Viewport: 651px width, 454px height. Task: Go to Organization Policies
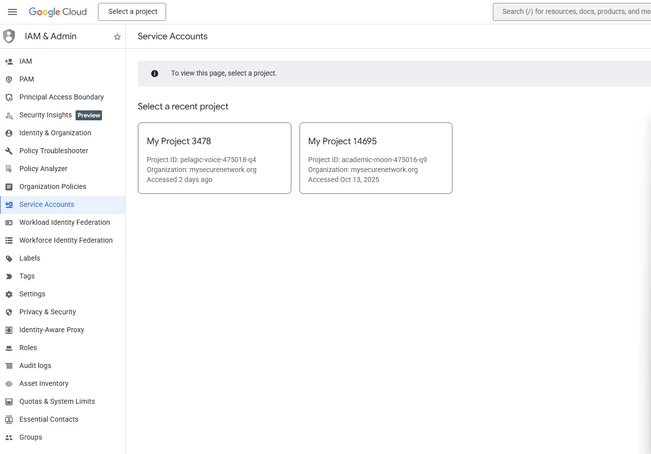(x=63, y=187)
